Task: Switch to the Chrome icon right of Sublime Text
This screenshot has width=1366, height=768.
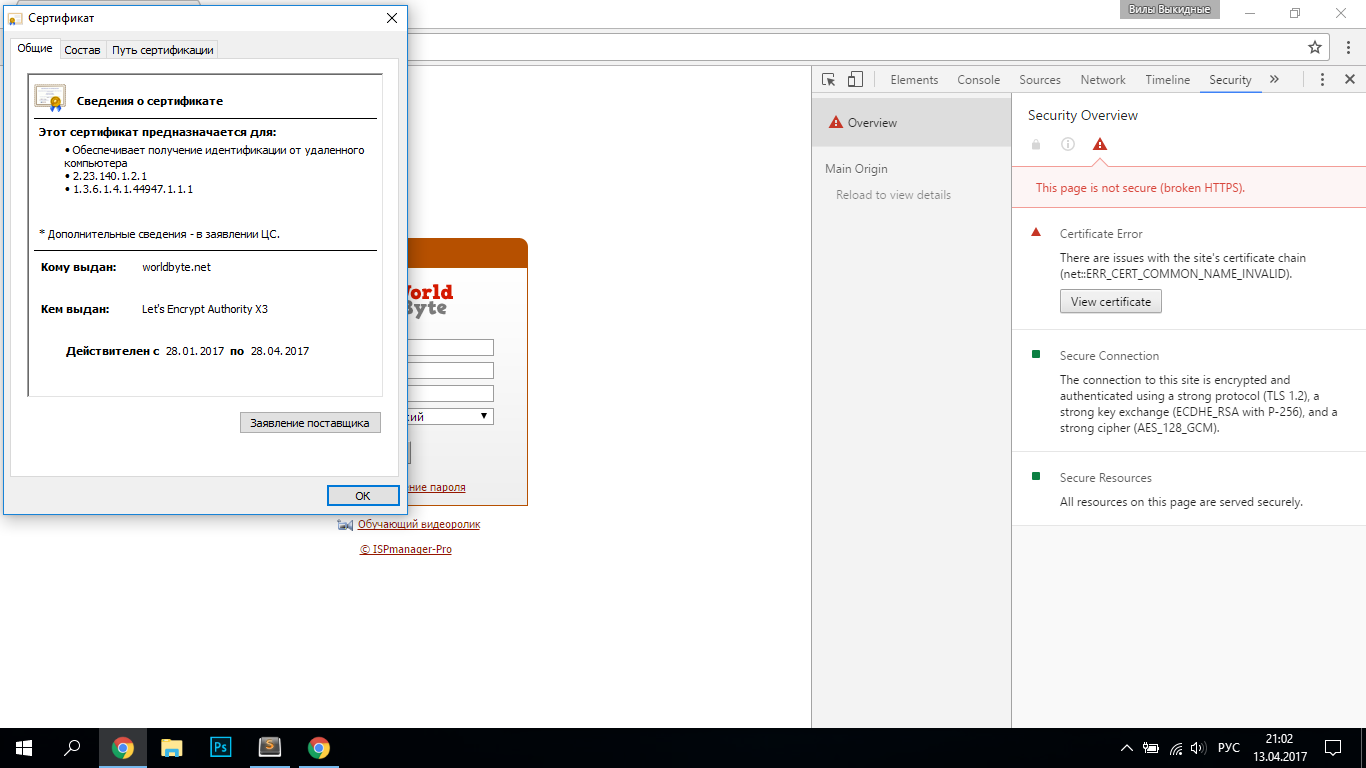Action: pos(319,748)
